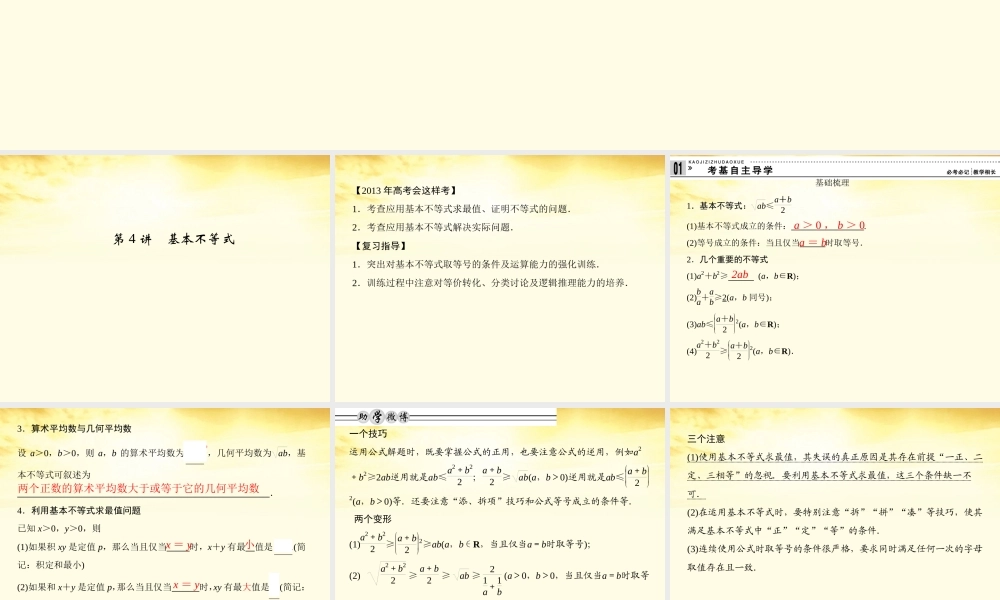This screenshot has height=600, width=1000.
Task: Click the heading text '第4讲 基本不等式'
Action: [x=174, y=240]
